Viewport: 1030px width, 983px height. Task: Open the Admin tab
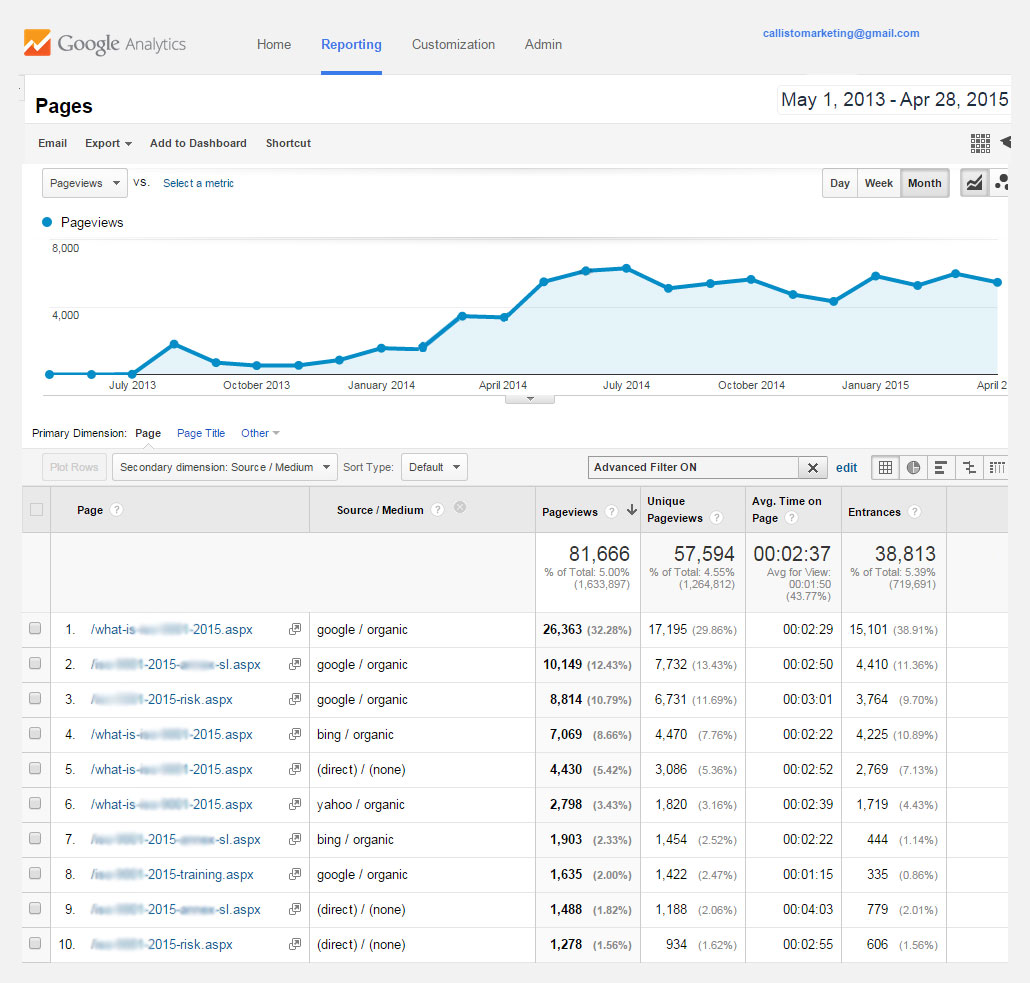pyautogui.click(x=543, y=44)
